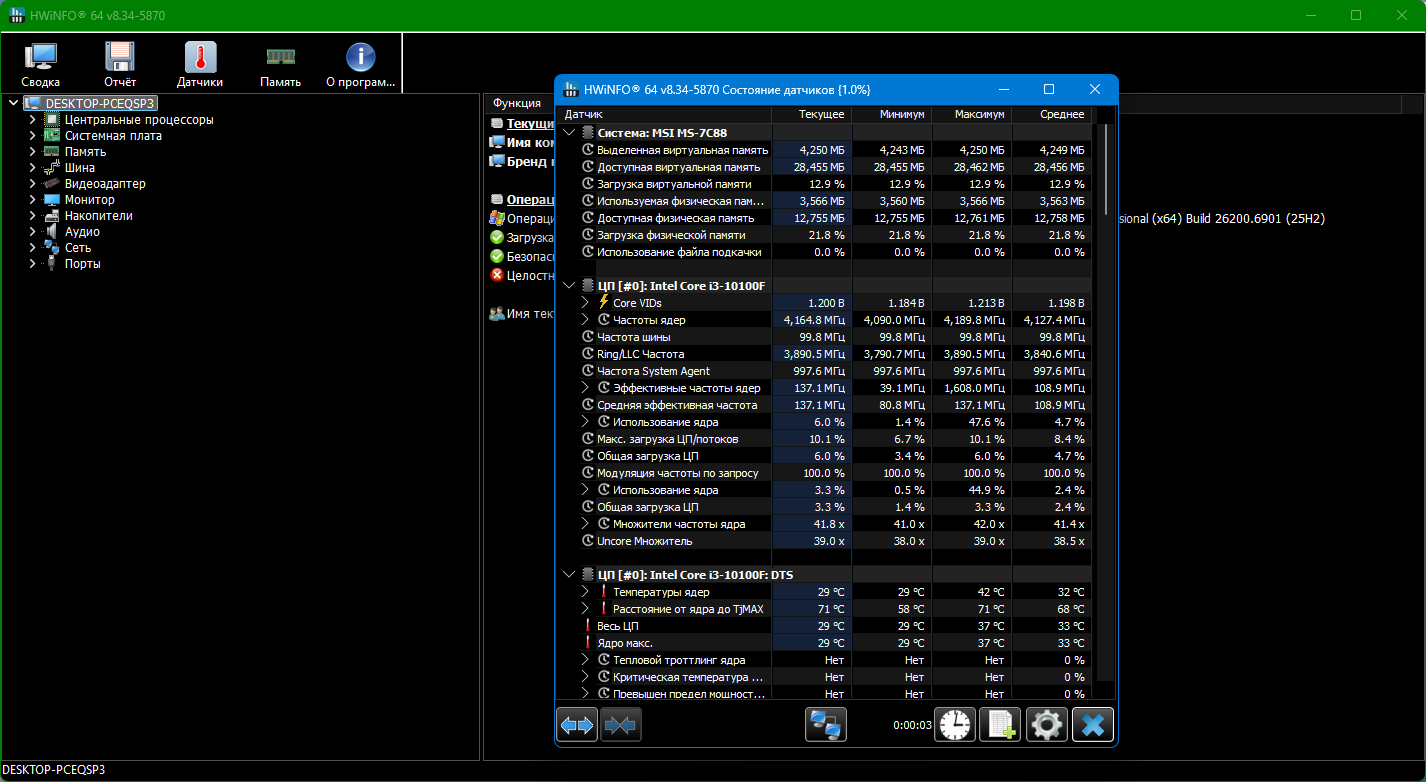Click the collapse columns inward-arrows button
Viewport: 1426px width, 782px height.
click(x=621, y=724)
